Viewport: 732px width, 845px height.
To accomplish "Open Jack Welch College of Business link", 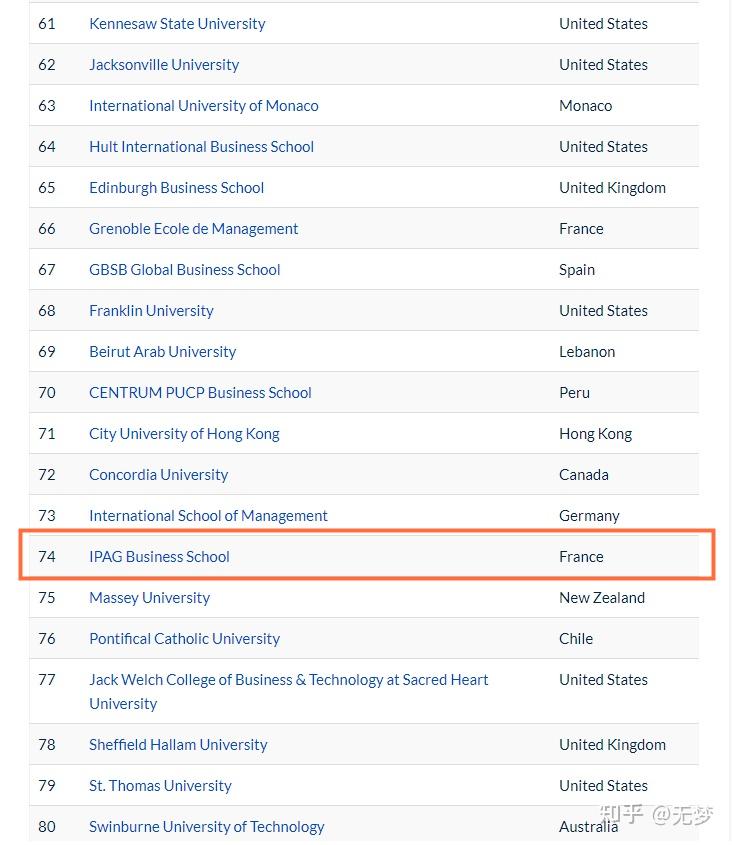I will (x=288, y=679).
